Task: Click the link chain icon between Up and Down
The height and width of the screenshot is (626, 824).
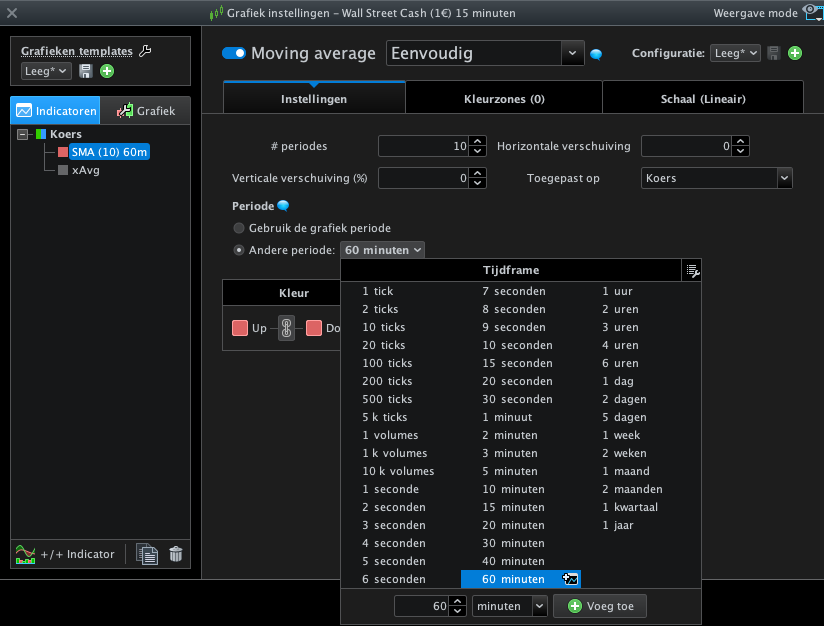Action: (286, 328)
